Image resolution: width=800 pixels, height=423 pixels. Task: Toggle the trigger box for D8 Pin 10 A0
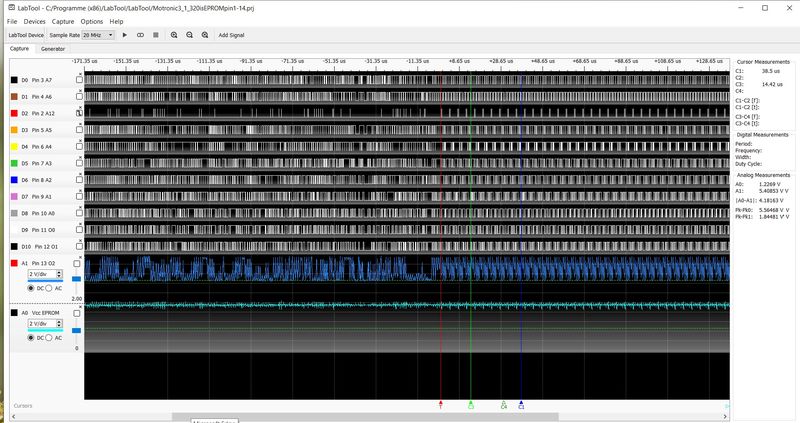(79, 213)
